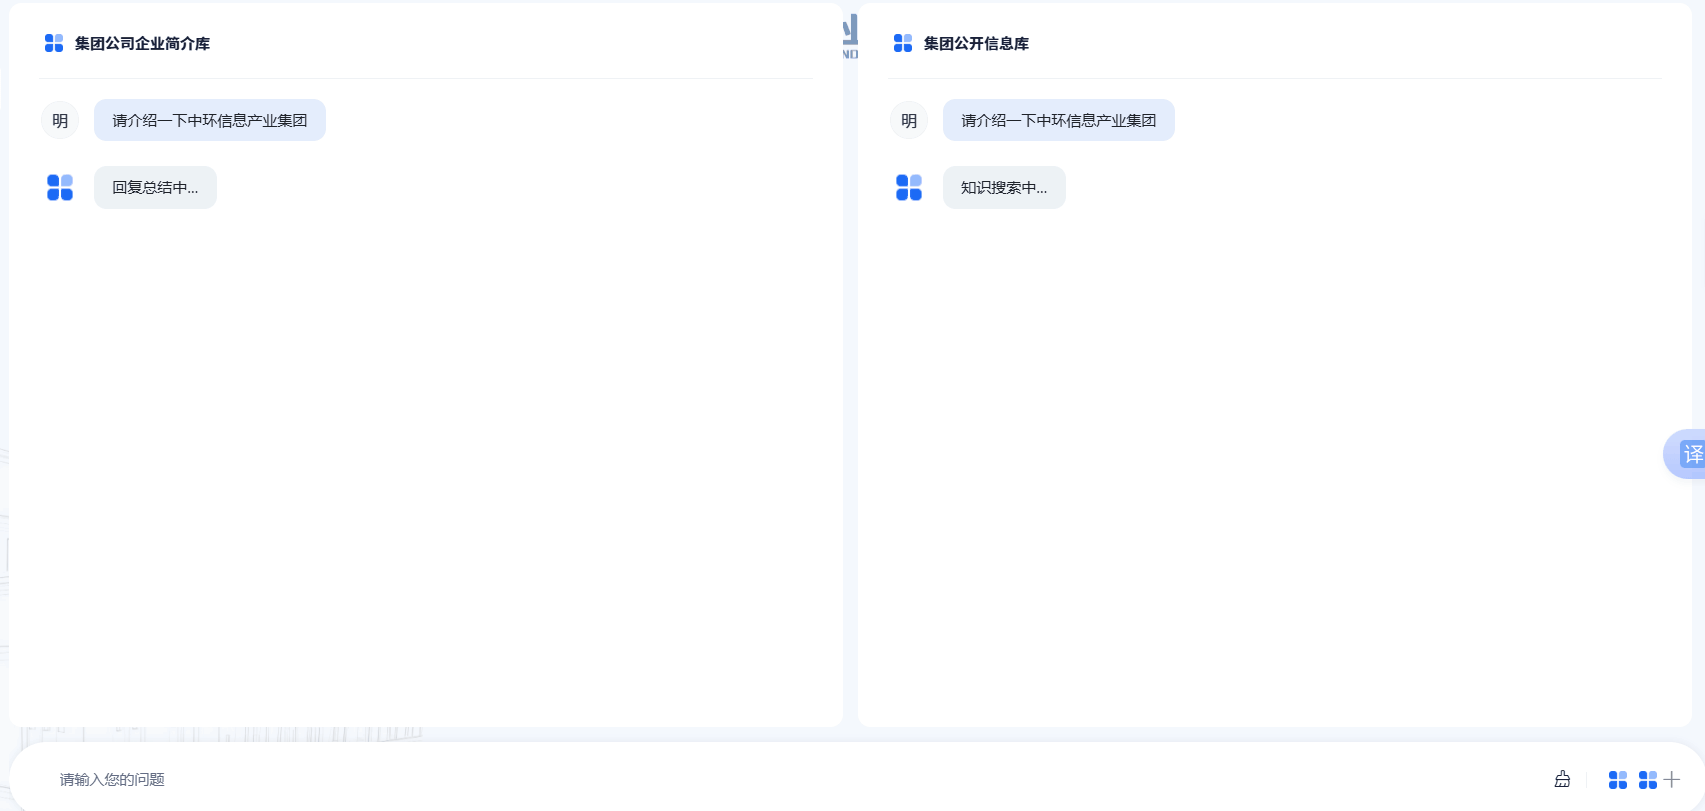Click the broom clear-conversation icon
Viewport: 1705px width, 811px height.
click(x=1562, y=779)
